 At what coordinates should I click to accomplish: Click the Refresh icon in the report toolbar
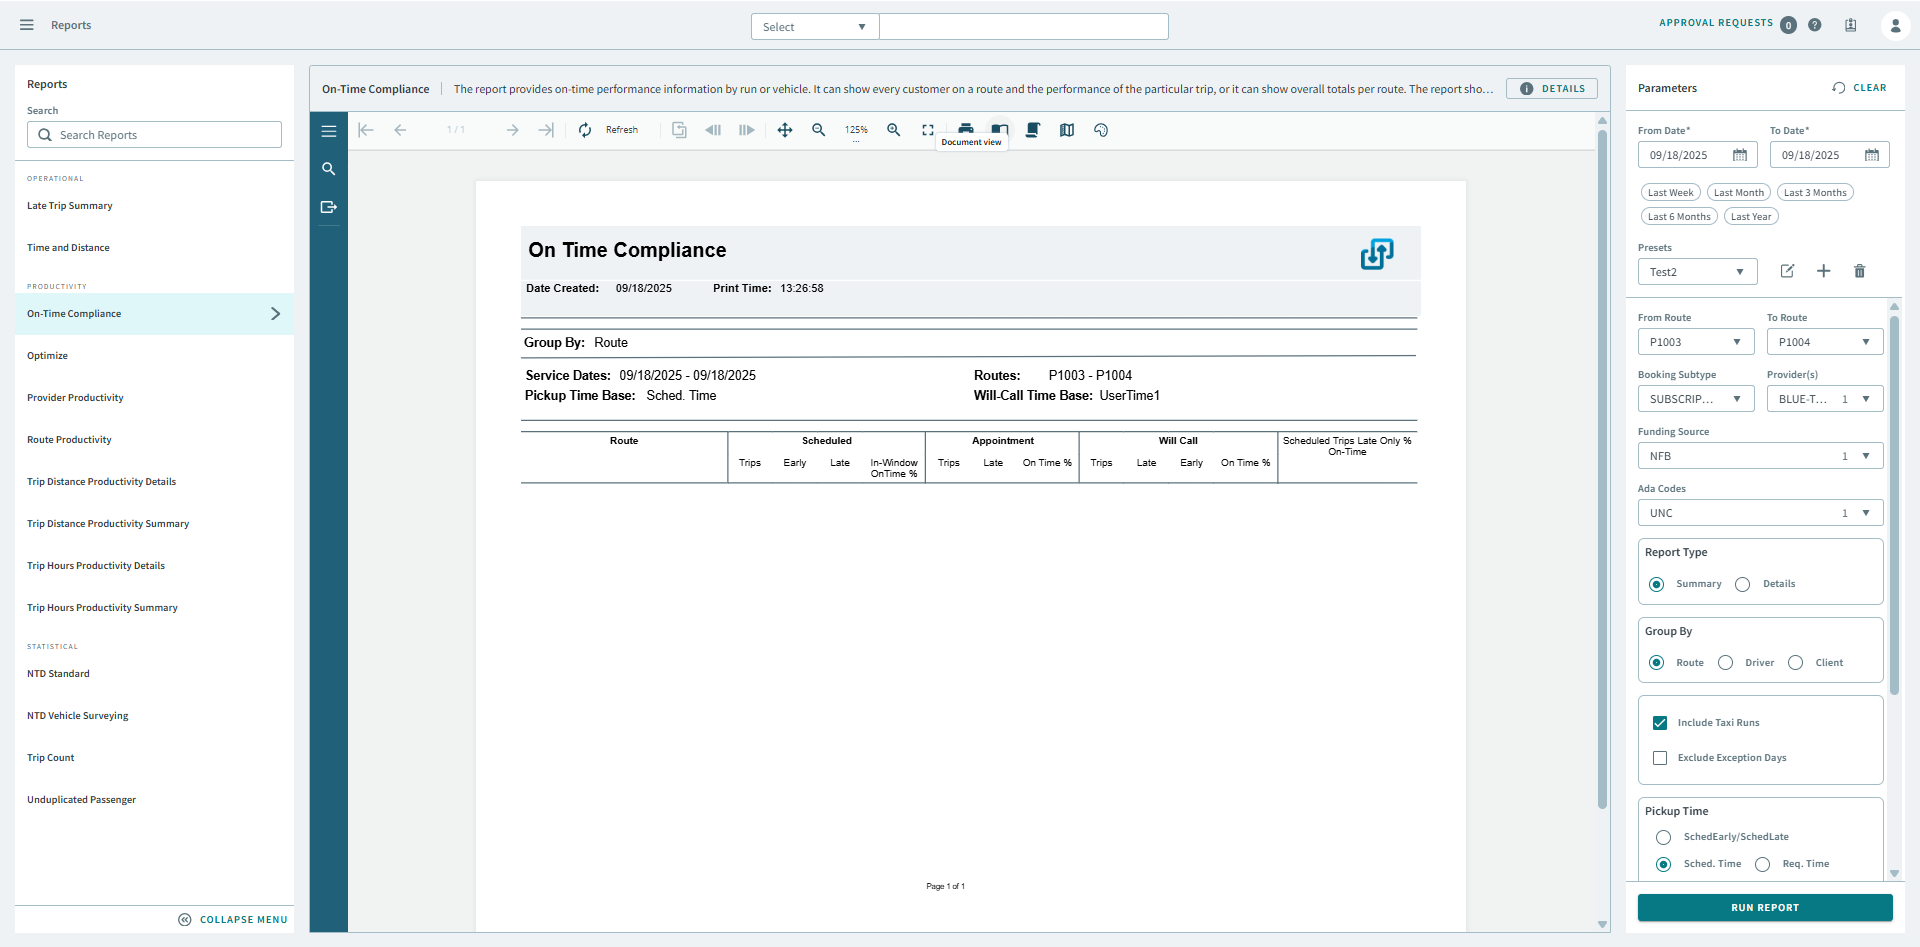coord(585,130)
